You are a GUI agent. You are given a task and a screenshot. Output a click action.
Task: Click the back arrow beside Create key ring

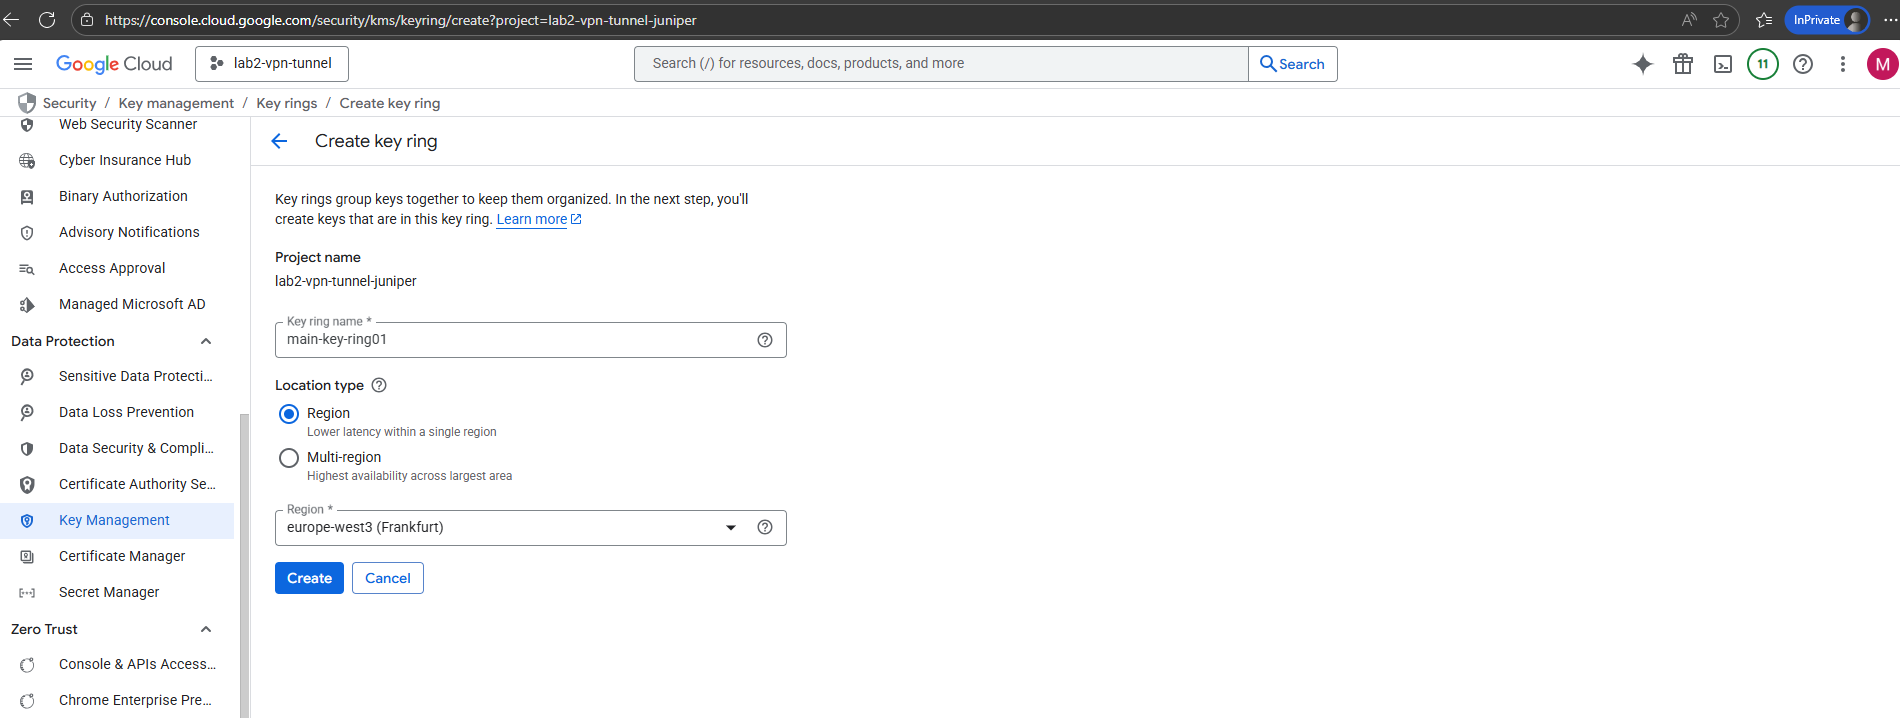click(279, 141)
